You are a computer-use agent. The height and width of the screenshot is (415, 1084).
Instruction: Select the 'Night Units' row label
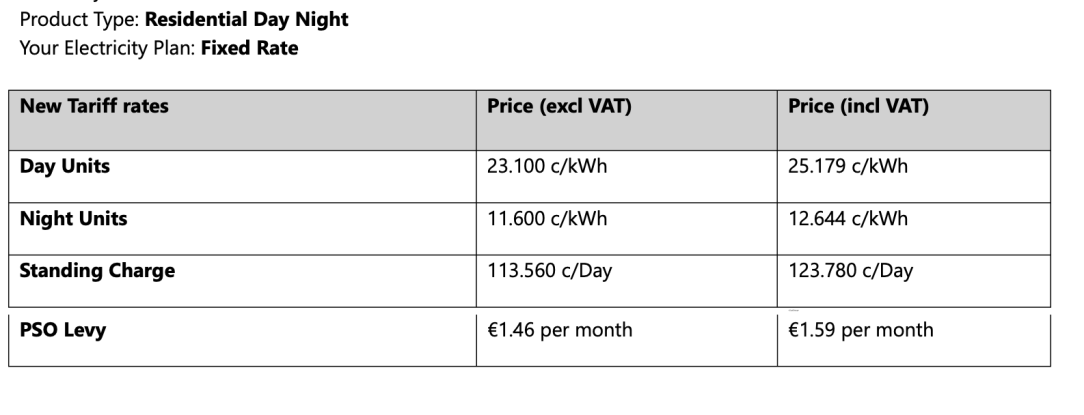(242, 229)
